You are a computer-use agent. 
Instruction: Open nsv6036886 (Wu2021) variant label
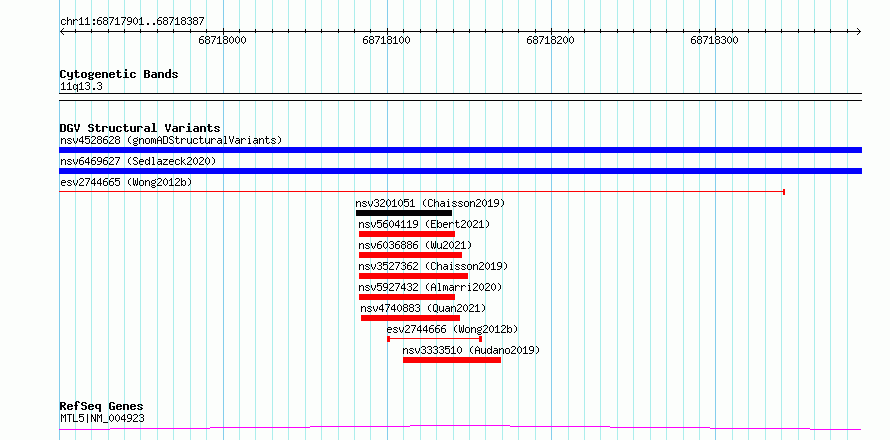415,245
